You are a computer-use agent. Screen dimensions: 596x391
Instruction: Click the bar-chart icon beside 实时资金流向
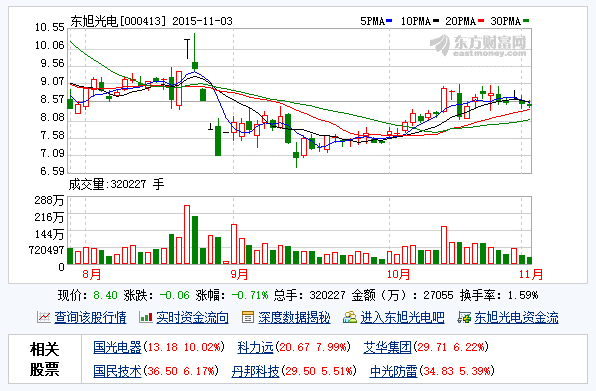(x=146, y=317)
